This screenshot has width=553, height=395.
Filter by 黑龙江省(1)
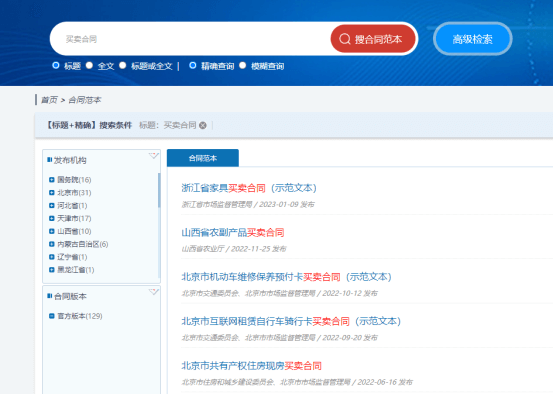76,270
